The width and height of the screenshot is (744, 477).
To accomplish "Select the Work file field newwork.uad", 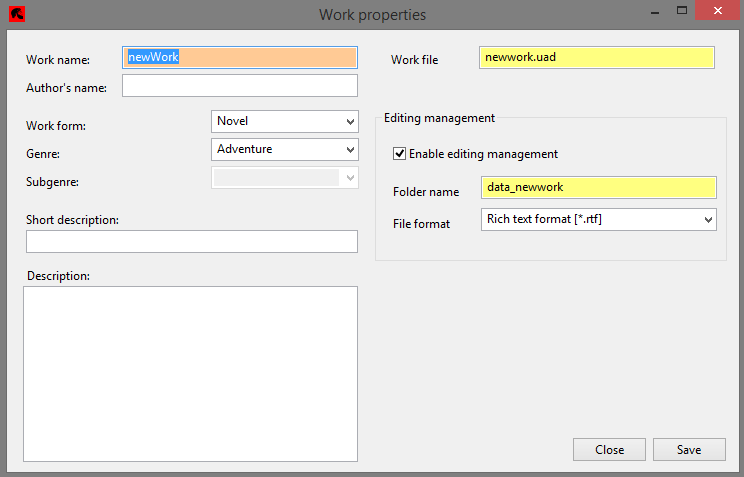I will 597,57.
